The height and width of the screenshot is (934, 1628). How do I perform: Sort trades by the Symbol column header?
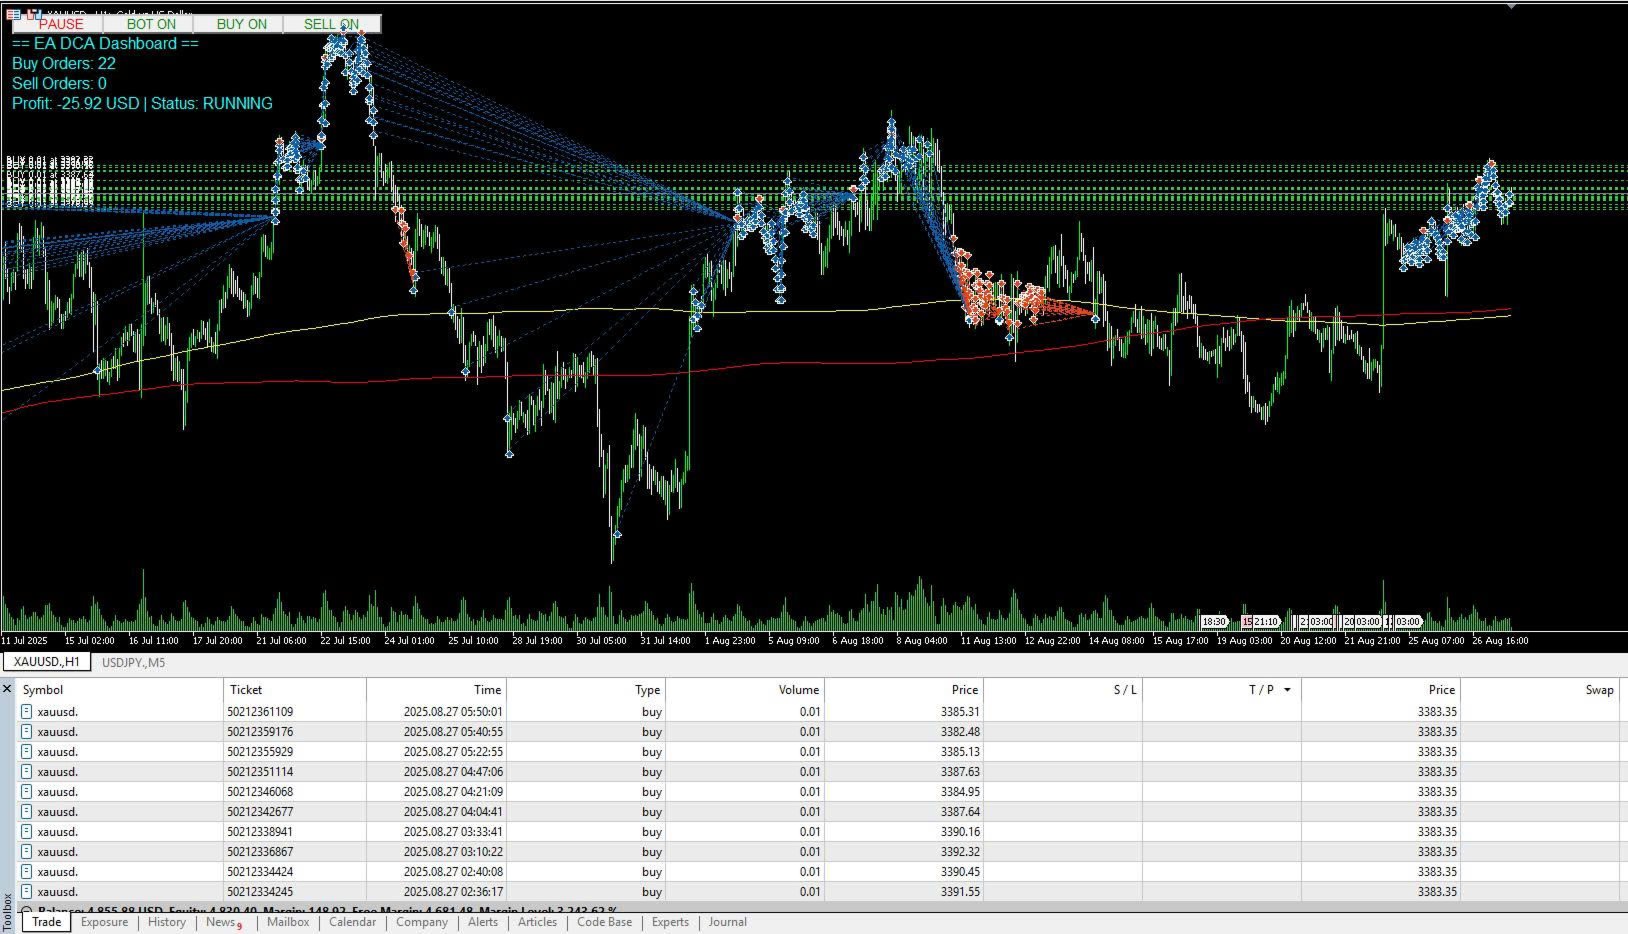pyautogui.click(x=120, y=689)
